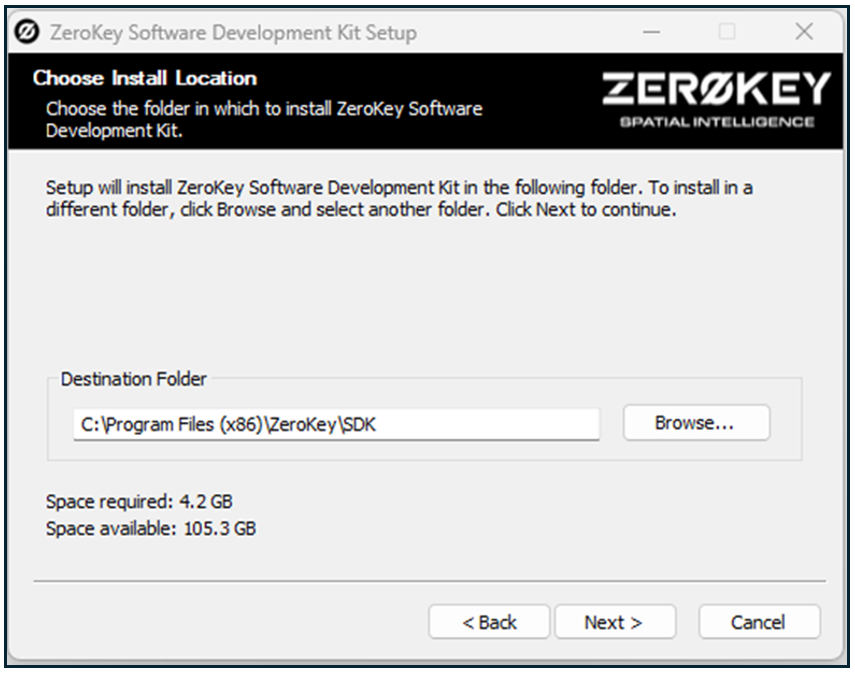Screen dimensions: 855x674
Task: Close the ZeroKey setup window
Action: pos(803,33)
